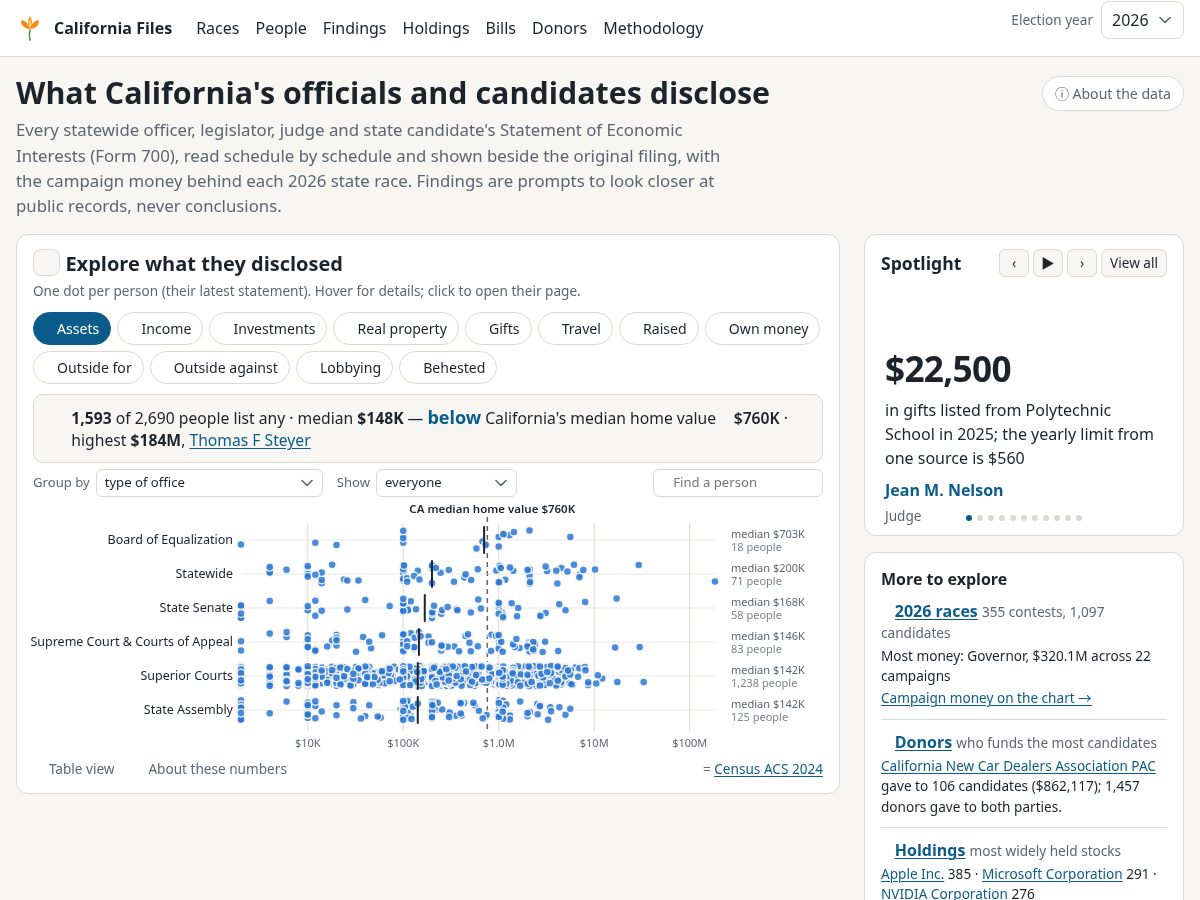Click the Supreme Court & Courts of Appeal label

point(131,641)
